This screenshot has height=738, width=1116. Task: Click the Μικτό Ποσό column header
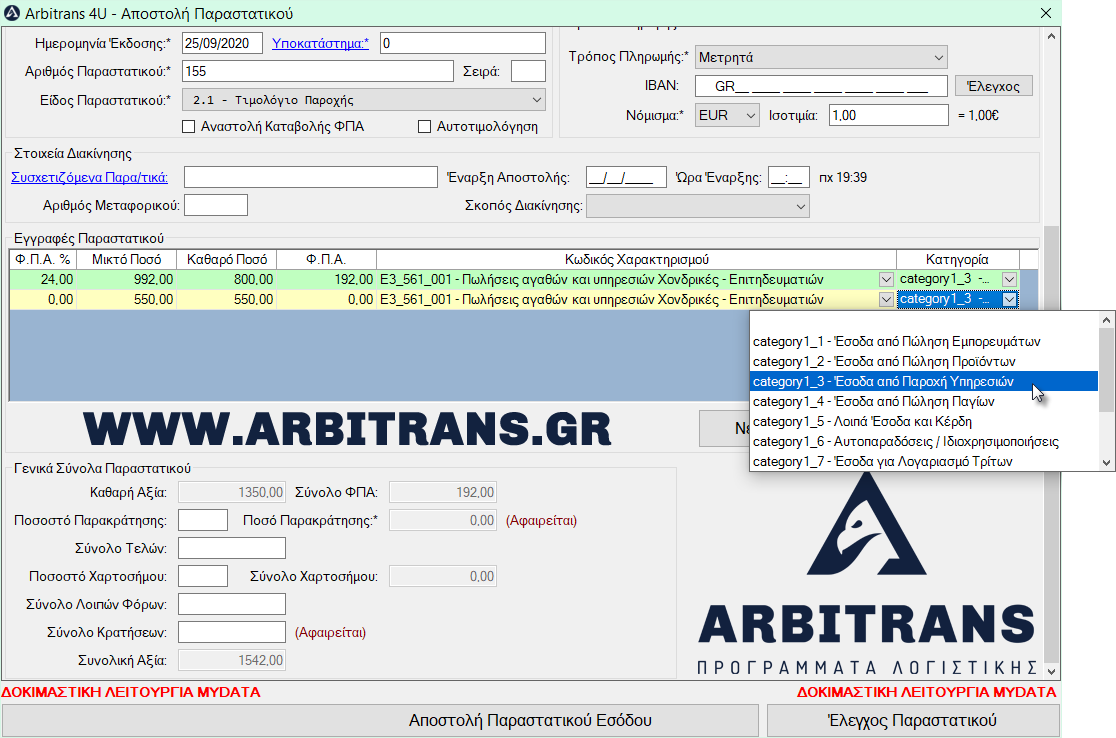(x=126, y=260)
